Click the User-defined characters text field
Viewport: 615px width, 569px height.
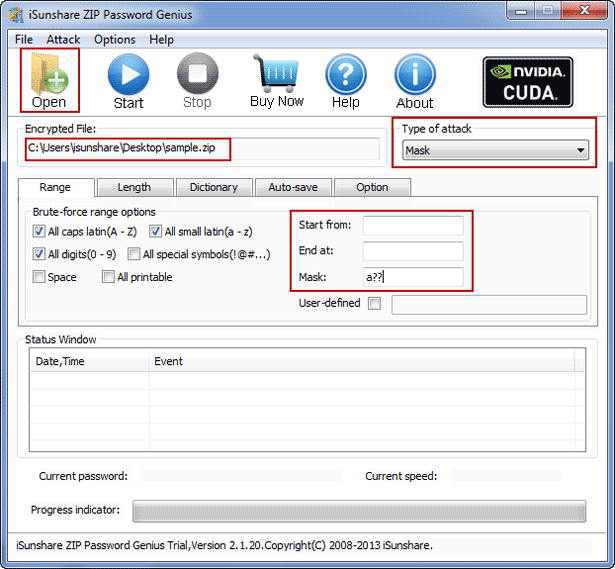[489, 305]
